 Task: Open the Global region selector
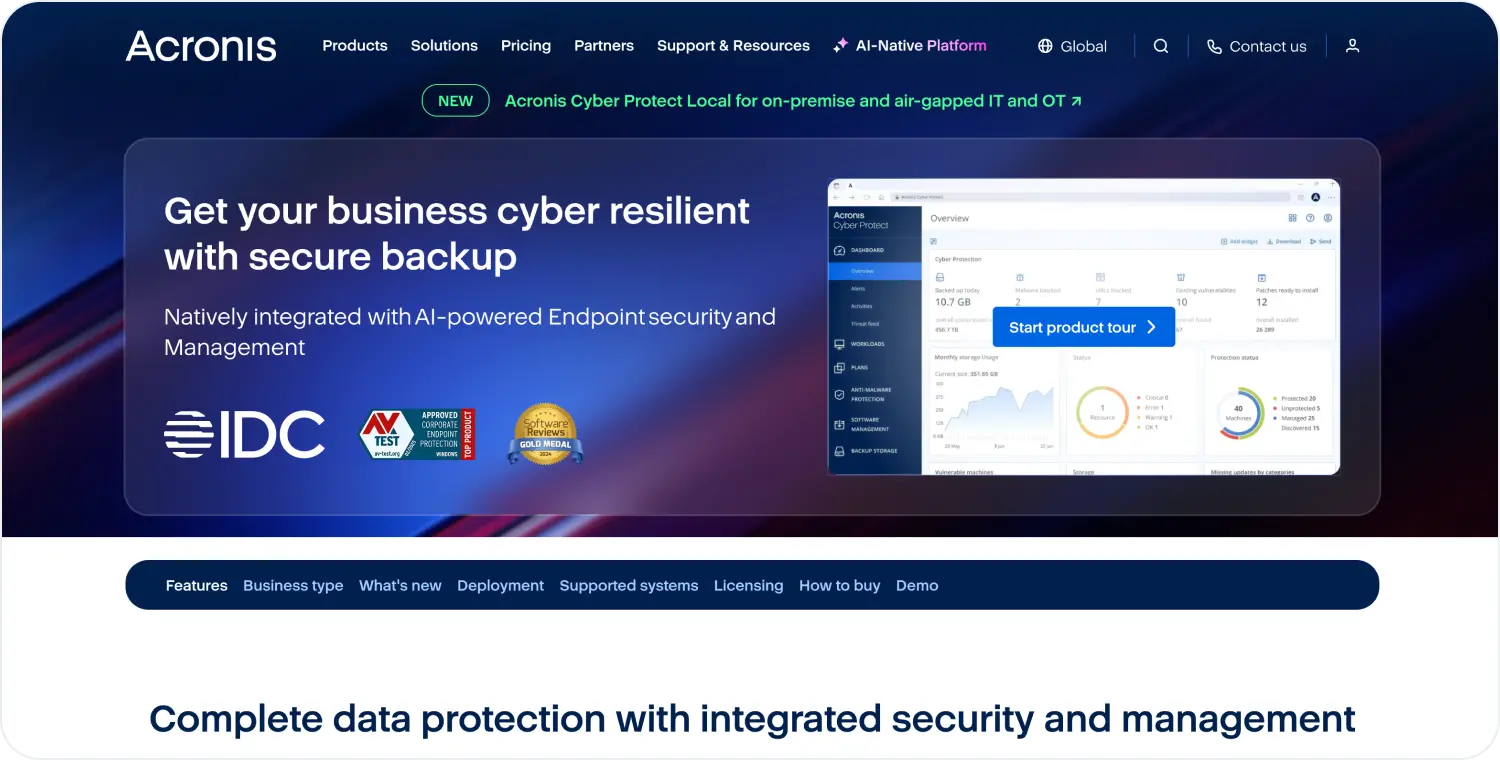point(1072,46)
